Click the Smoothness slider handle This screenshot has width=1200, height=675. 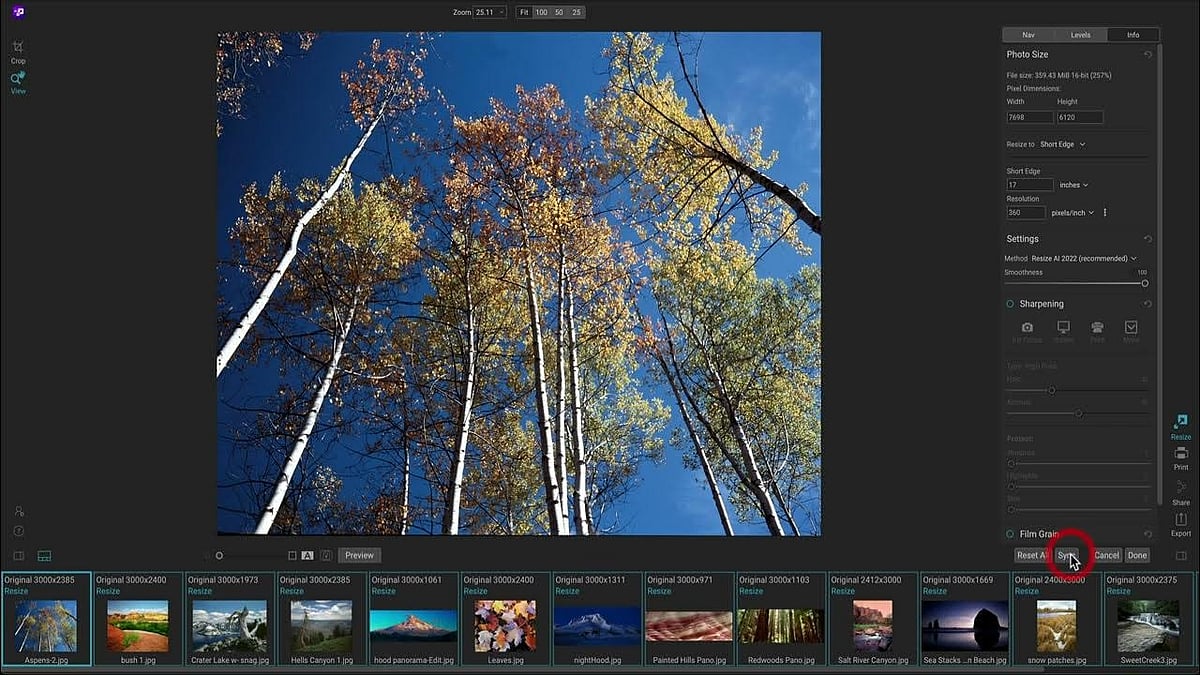click(1145, 283)
